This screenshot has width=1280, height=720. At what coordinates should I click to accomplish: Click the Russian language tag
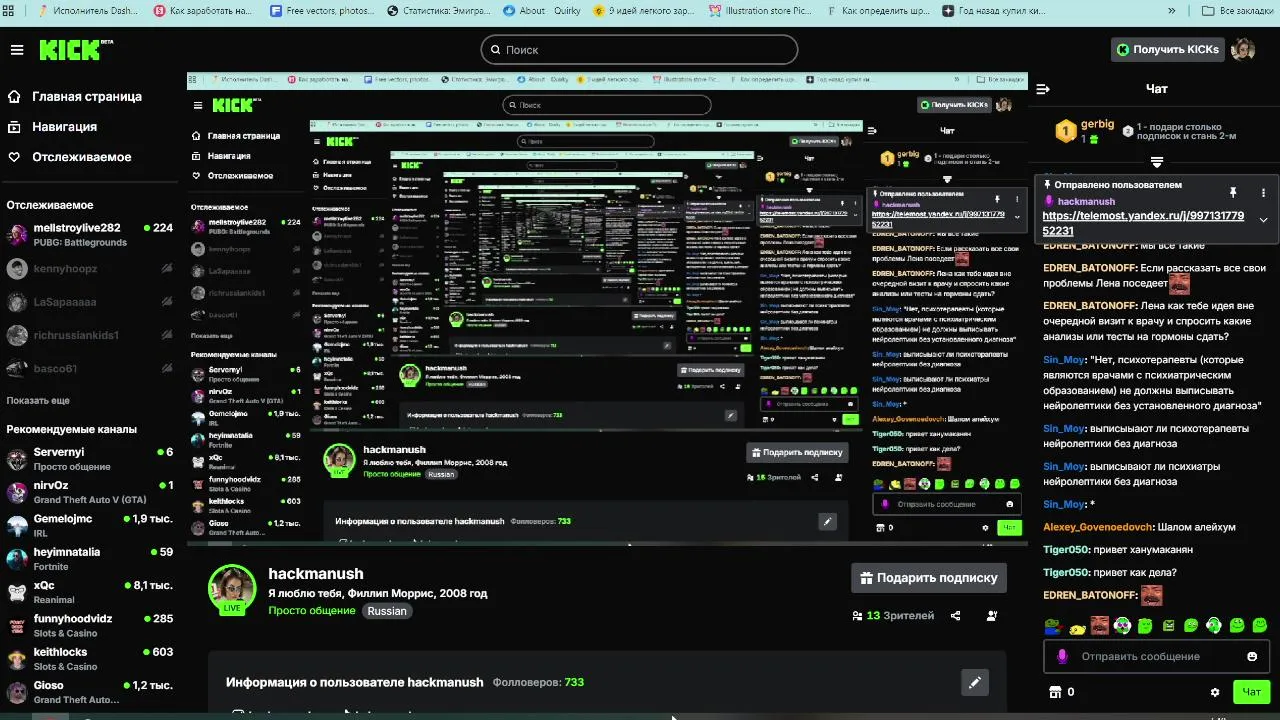point(387,611)
